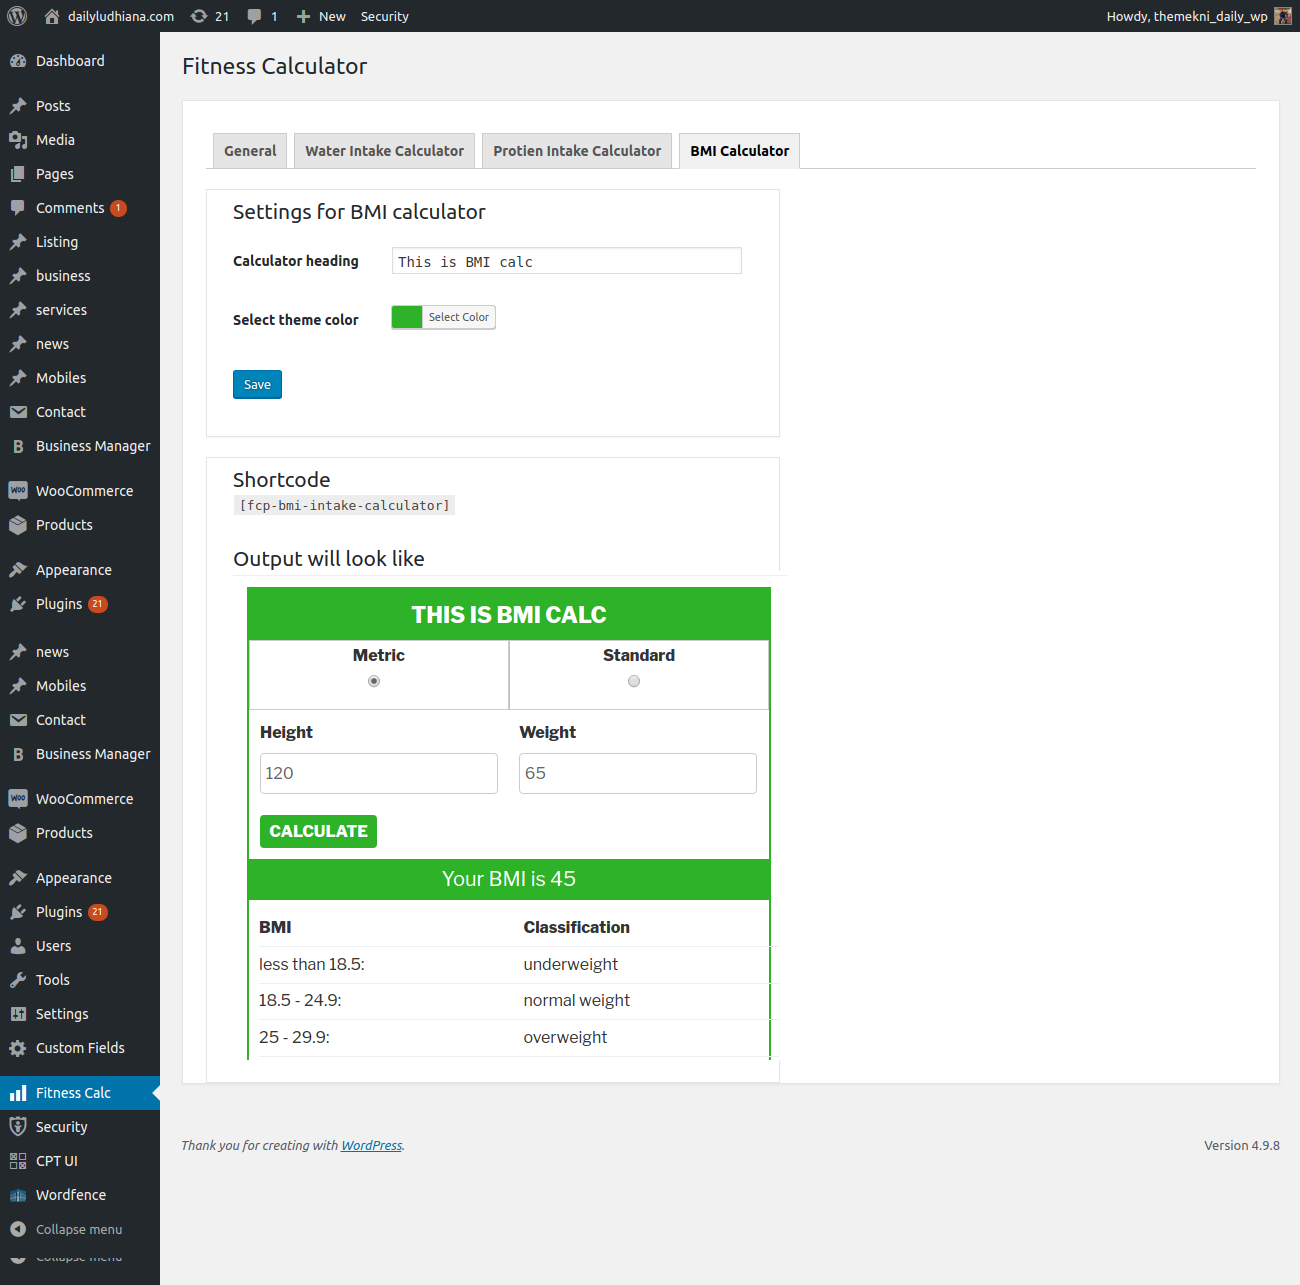This screenshot has height=1285, width=1300.
Task: Click the Wordfence icon in sidebar
Action: coord(18,1195)
